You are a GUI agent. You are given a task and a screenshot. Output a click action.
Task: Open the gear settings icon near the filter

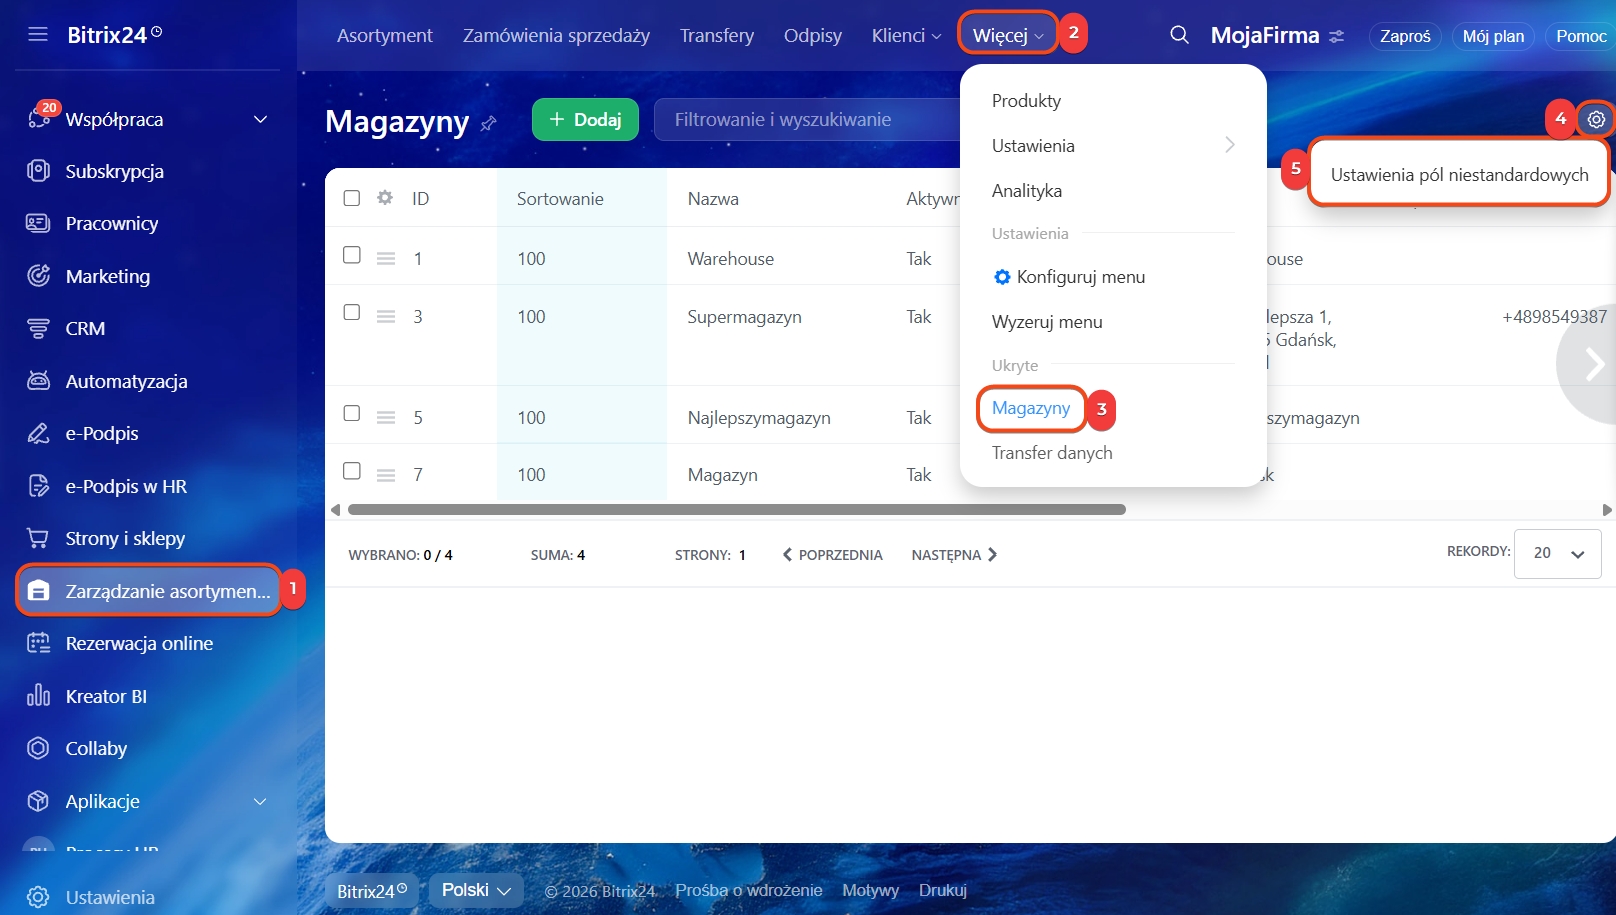pos(1596,120)
